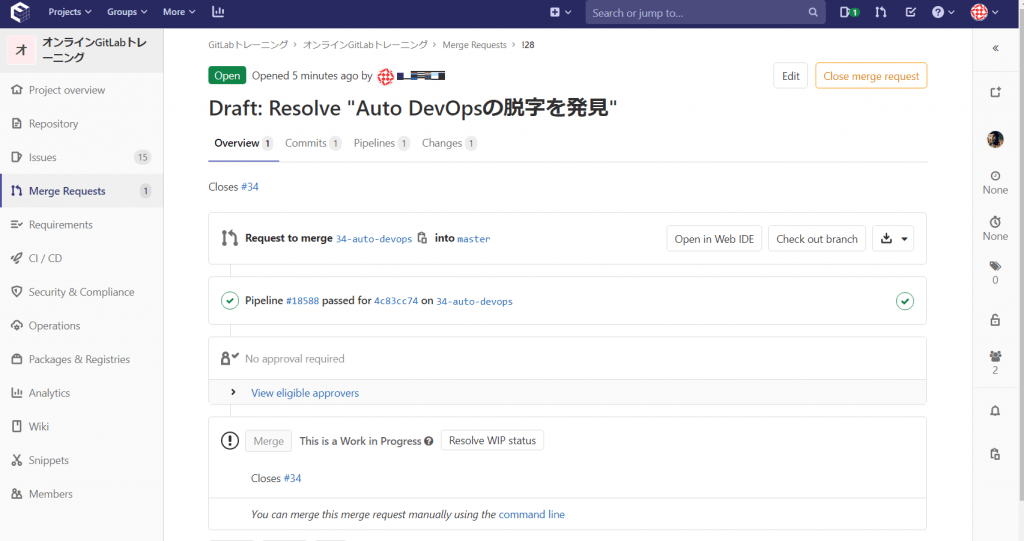The height and width of the screenshot is (541, 1024).
Task: Open the master target branch link
Action: 473,239
